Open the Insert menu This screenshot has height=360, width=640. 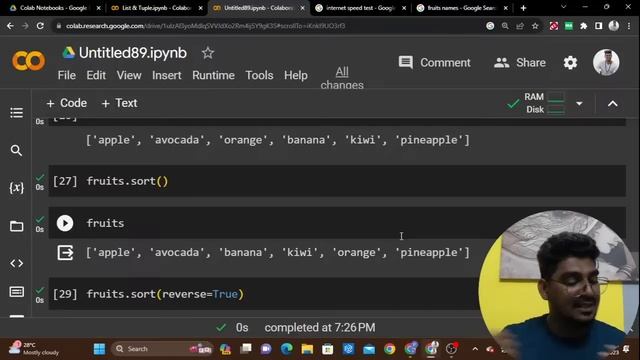click(x=167, y=76)
